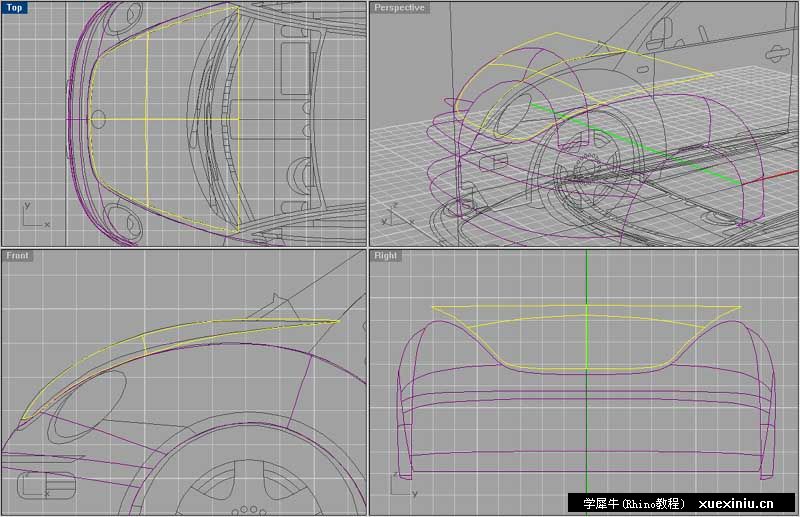
Task: Activate the Front viewport title label
Action: [17, 255]
